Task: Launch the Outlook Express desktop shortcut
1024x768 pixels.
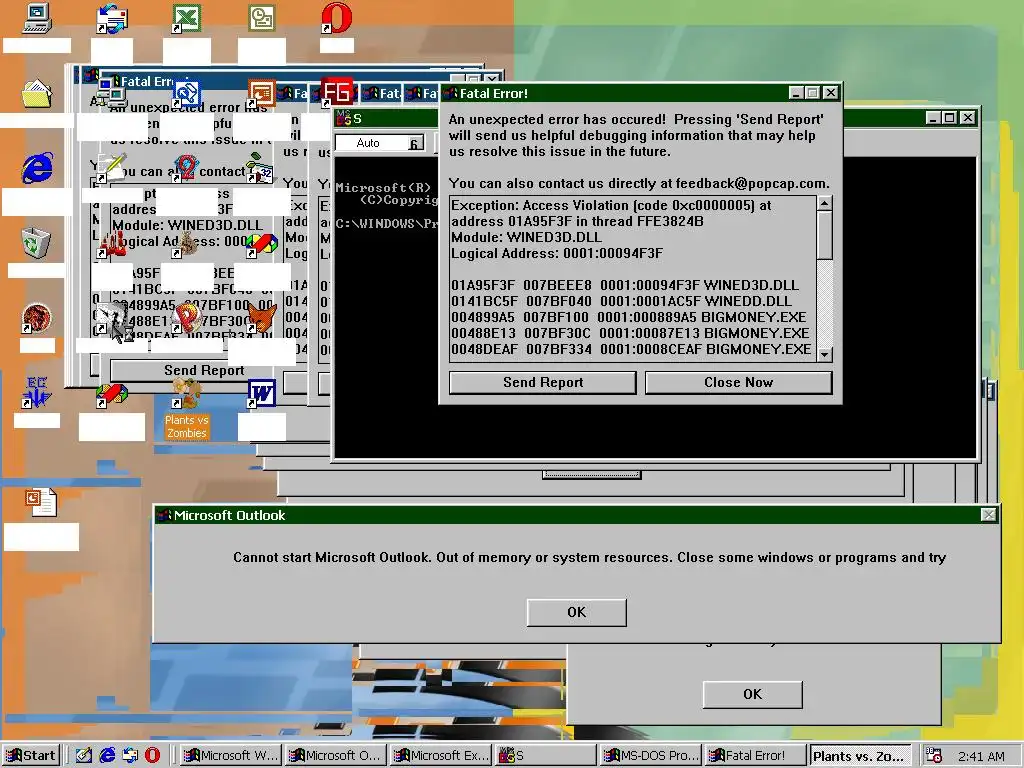Action: click(112, 18)
